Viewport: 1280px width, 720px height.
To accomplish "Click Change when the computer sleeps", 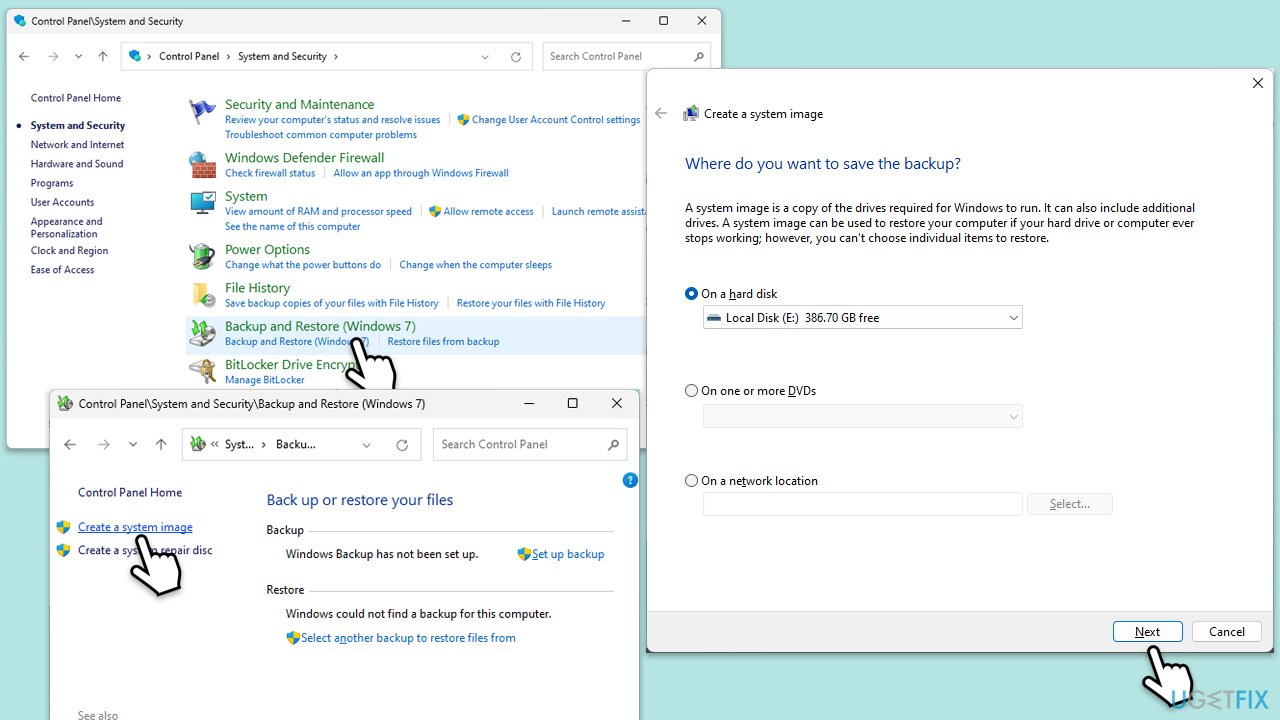I will pyautogui.click(x=475, y=265).
